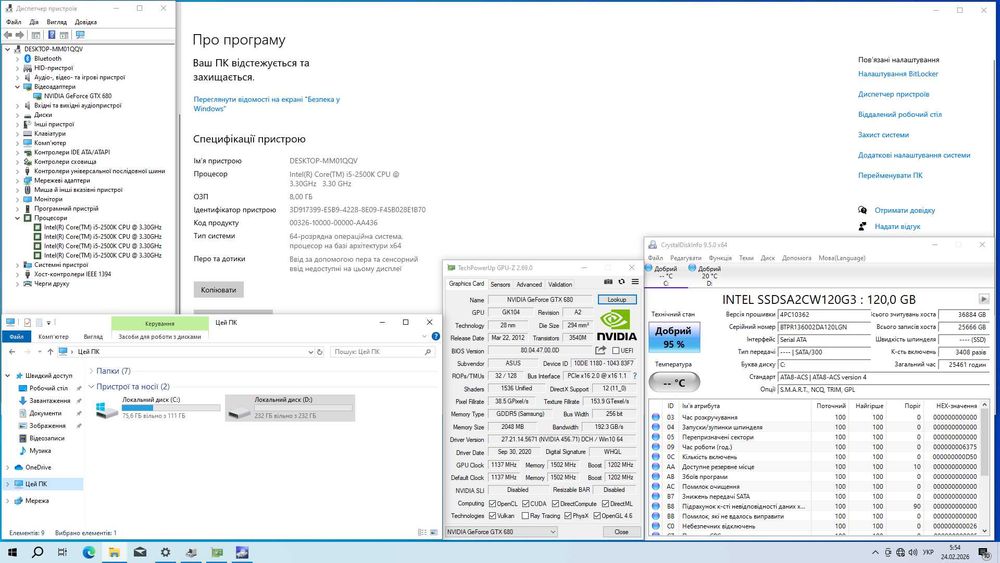
Task: Collapse Відеоадаптери node in Device Manager
Action: click(x=18, y=87)
